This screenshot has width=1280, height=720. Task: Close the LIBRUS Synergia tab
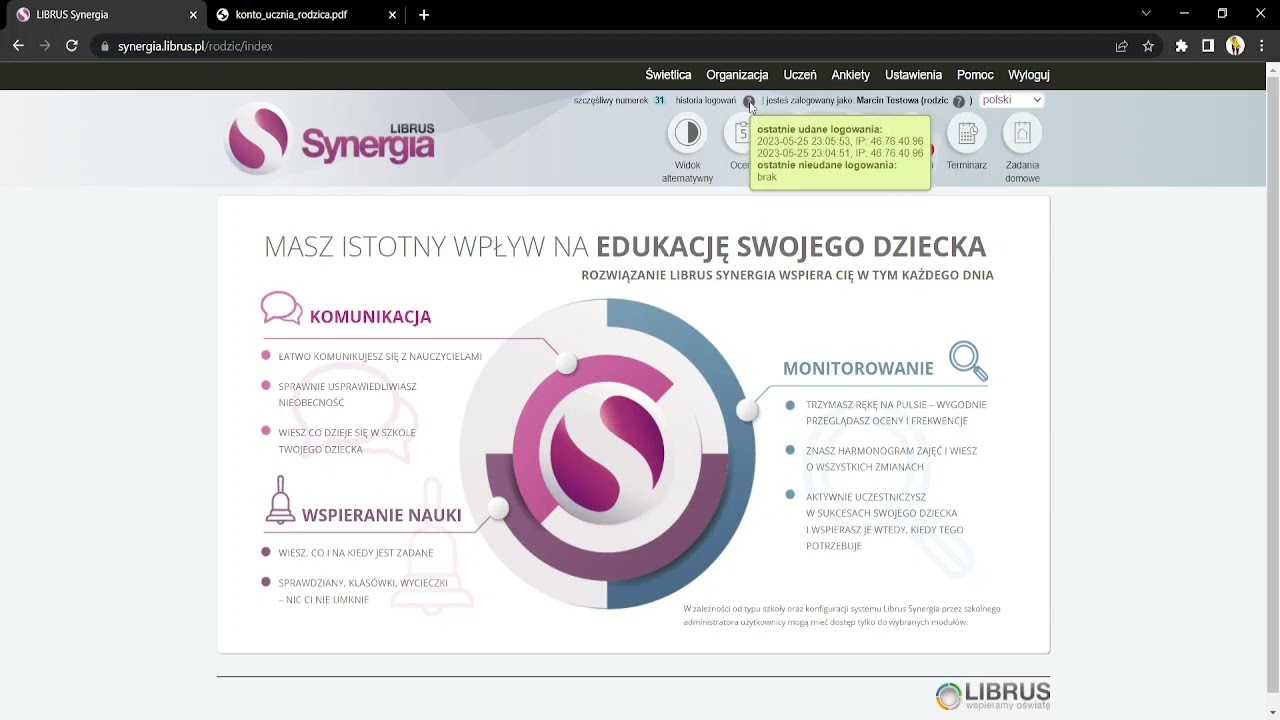[193, 15]
